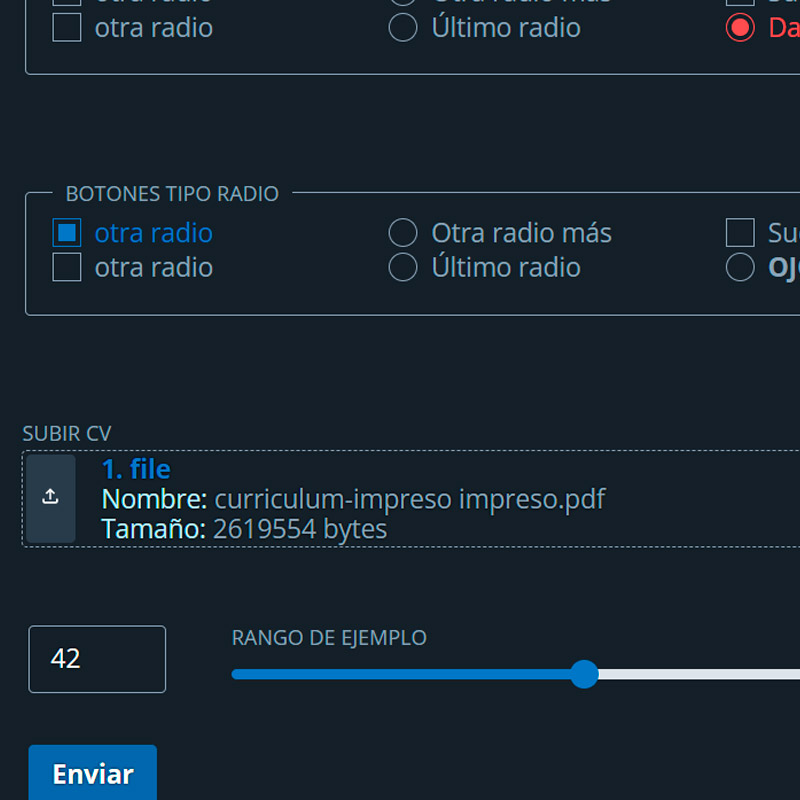Choose 'Último radio' in the topmost group
The width and height of the screenshot is (800, 800).
coord(403,27)
